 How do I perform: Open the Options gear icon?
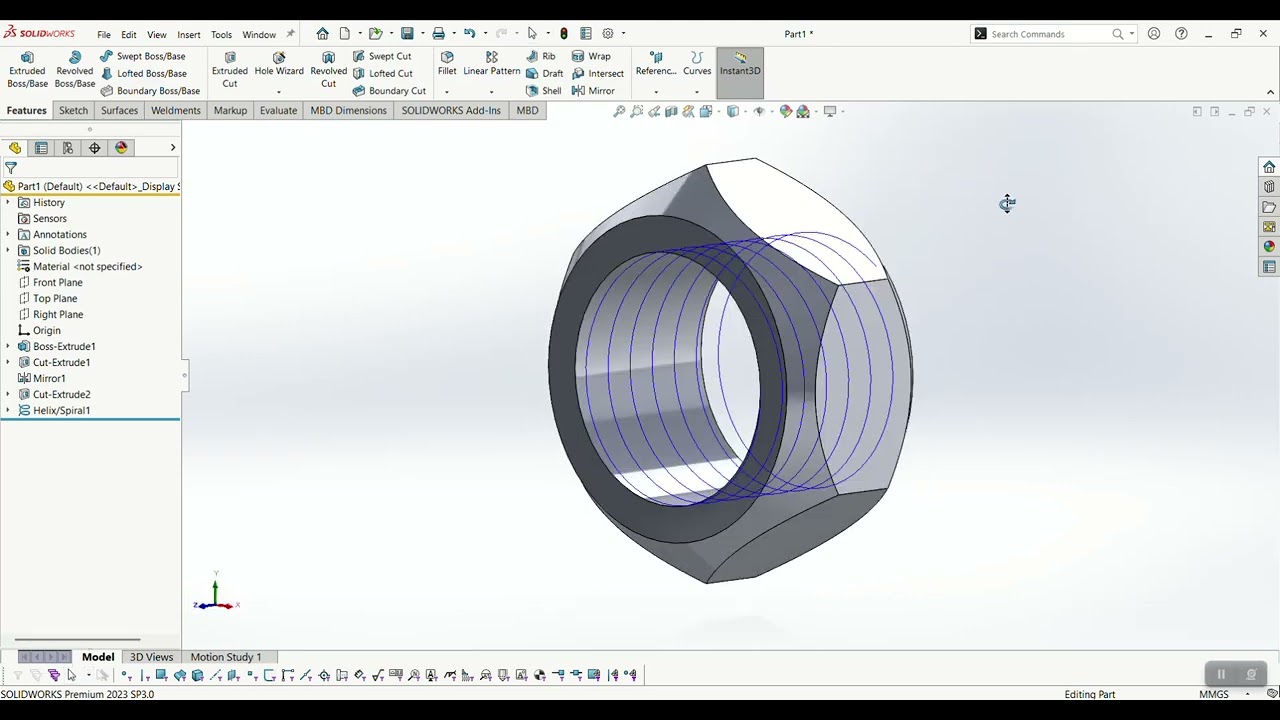tap(607, 33)
